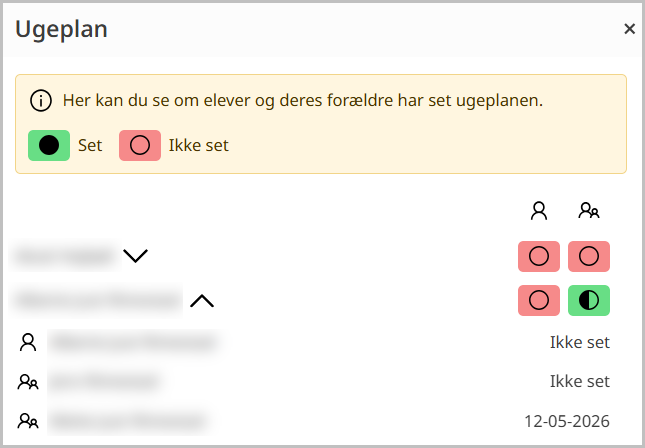Collapse the second student row chevron
The height and width of the screenshot is (448, 645).
[x=202, y=301]
